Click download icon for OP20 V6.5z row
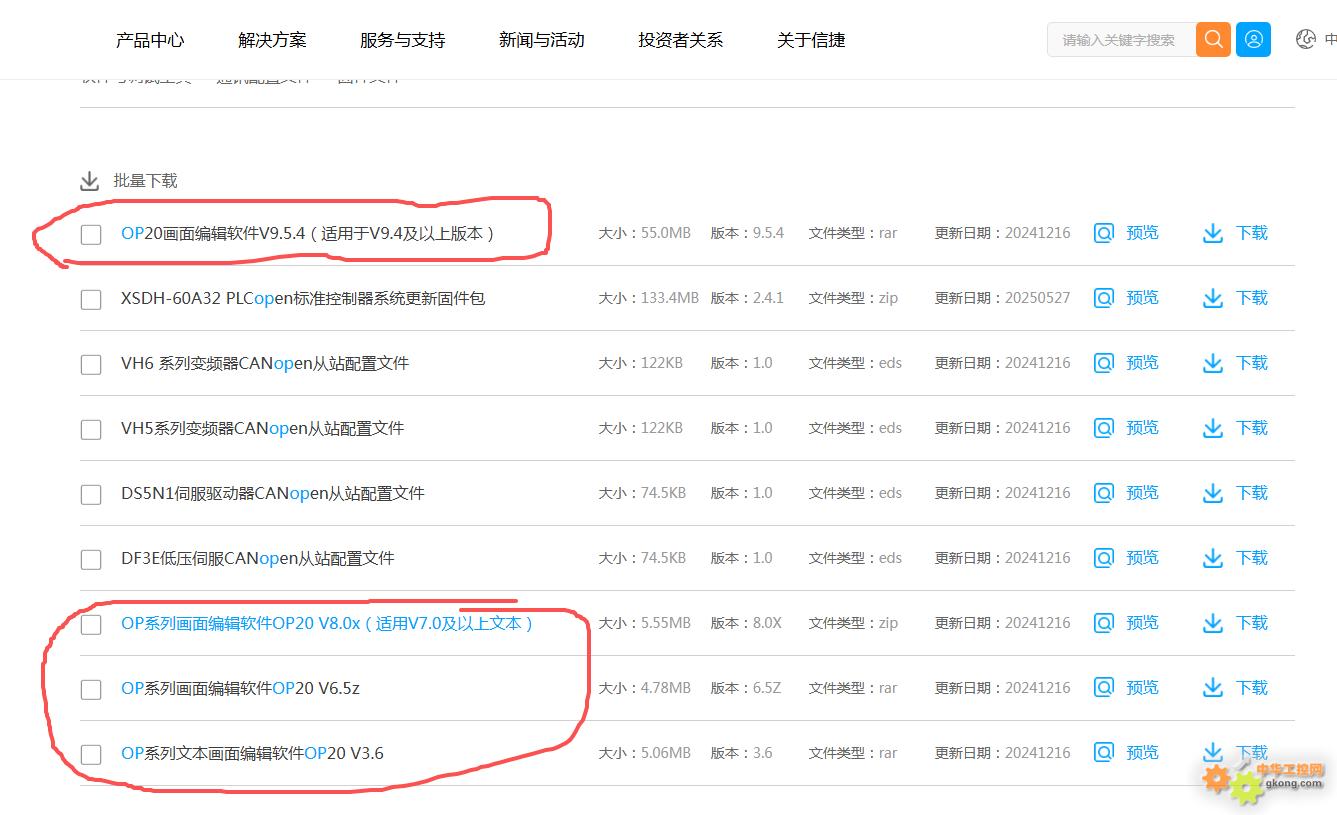The width and height of the screenshot is (1337, 815). point(1213,688)
